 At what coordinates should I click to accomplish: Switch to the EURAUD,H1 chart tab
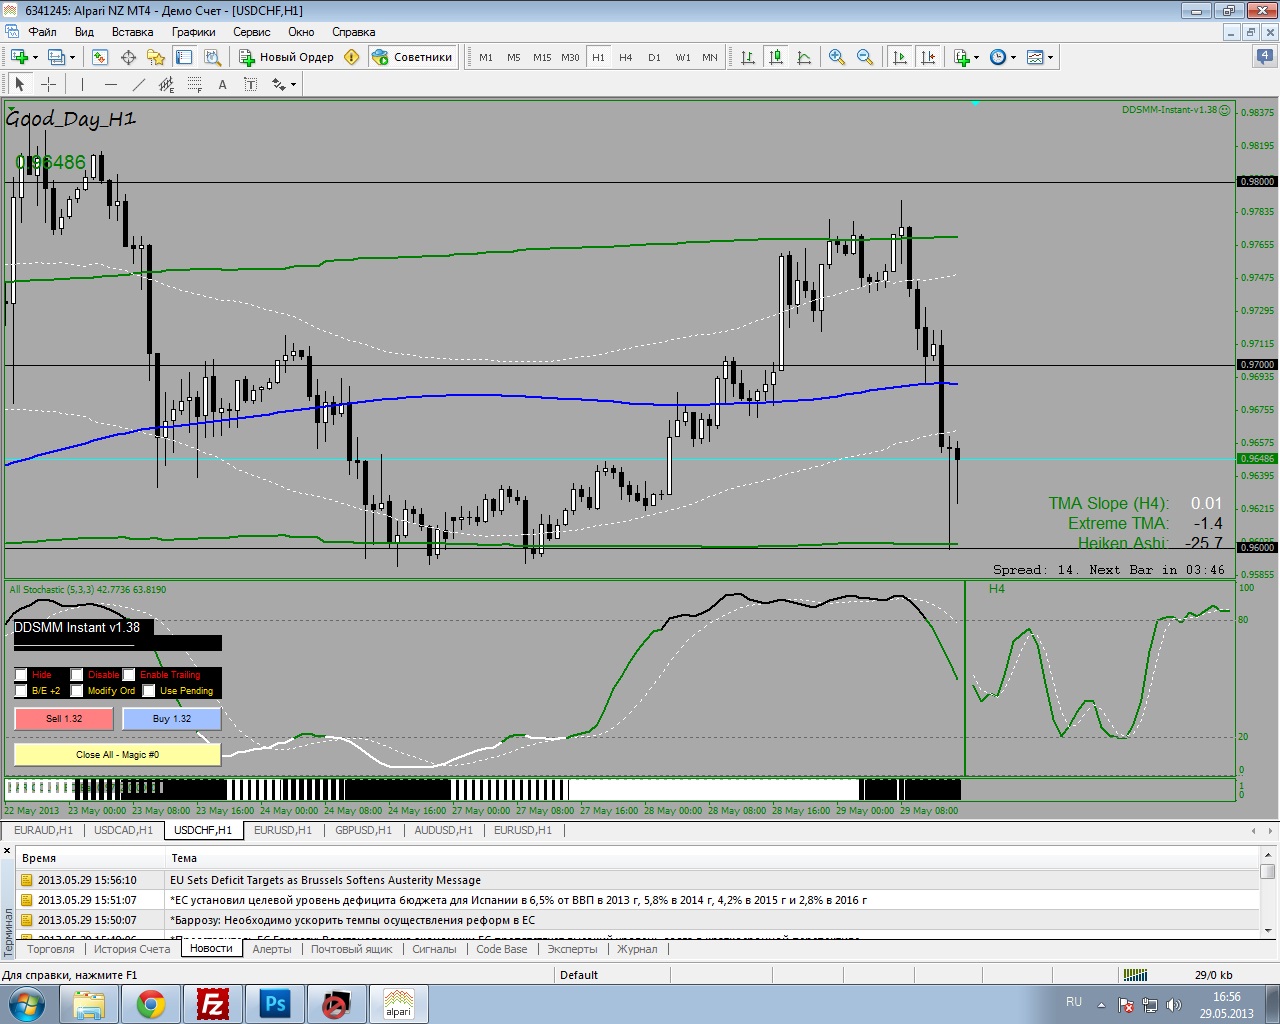pos(43,830)
